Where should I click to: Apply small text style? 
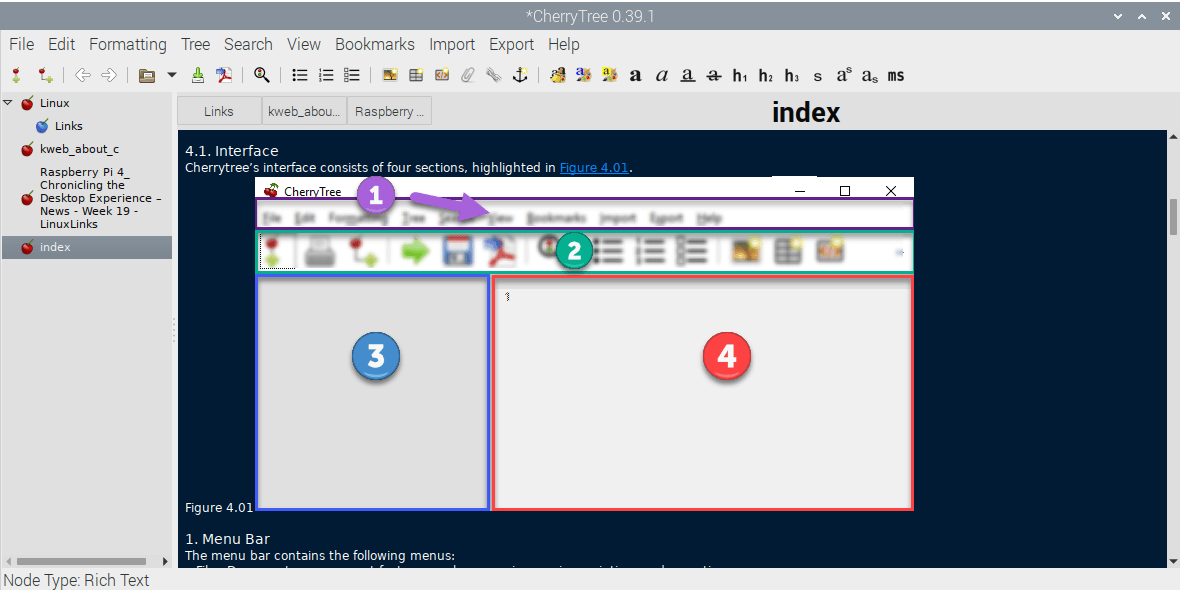point(818,76)
